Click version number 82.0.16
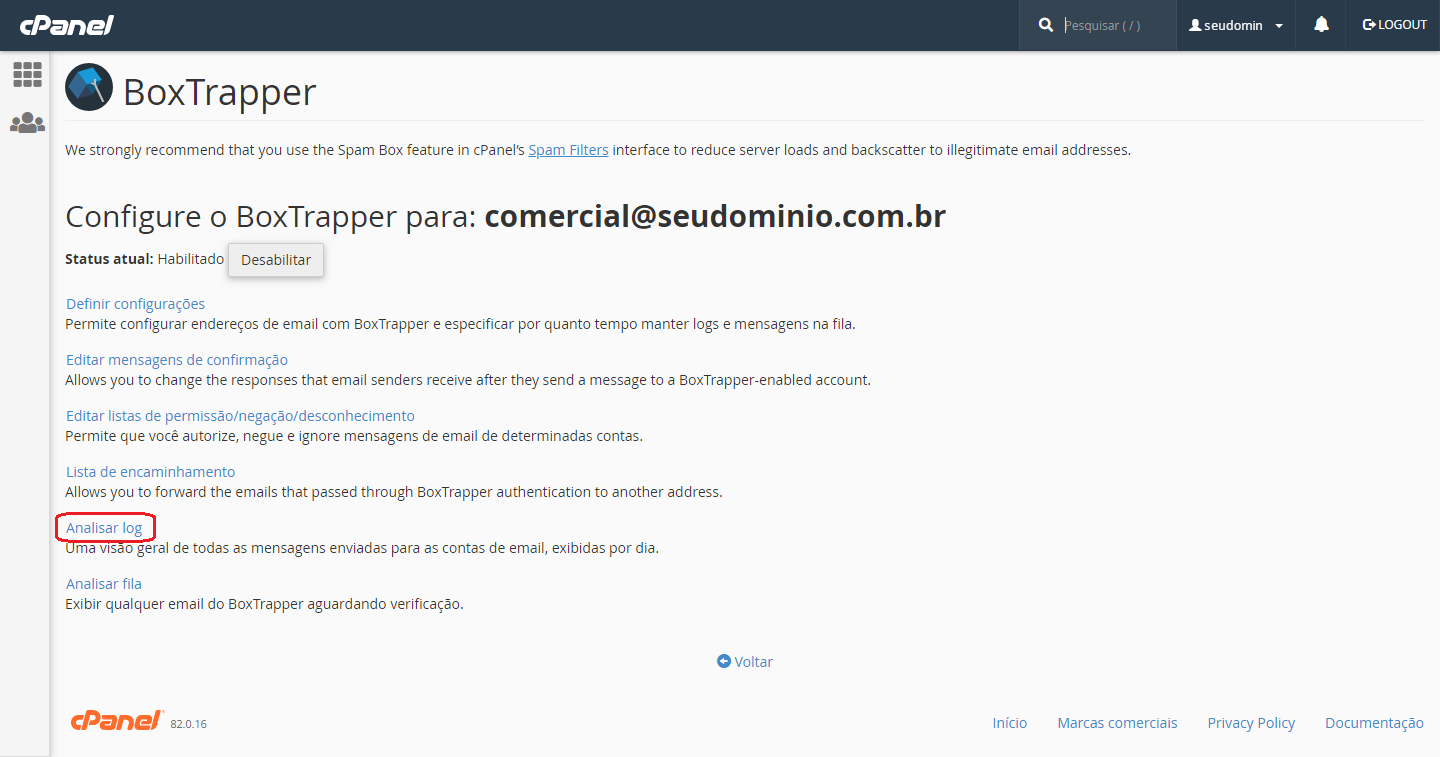 click(x=189, y=724)
